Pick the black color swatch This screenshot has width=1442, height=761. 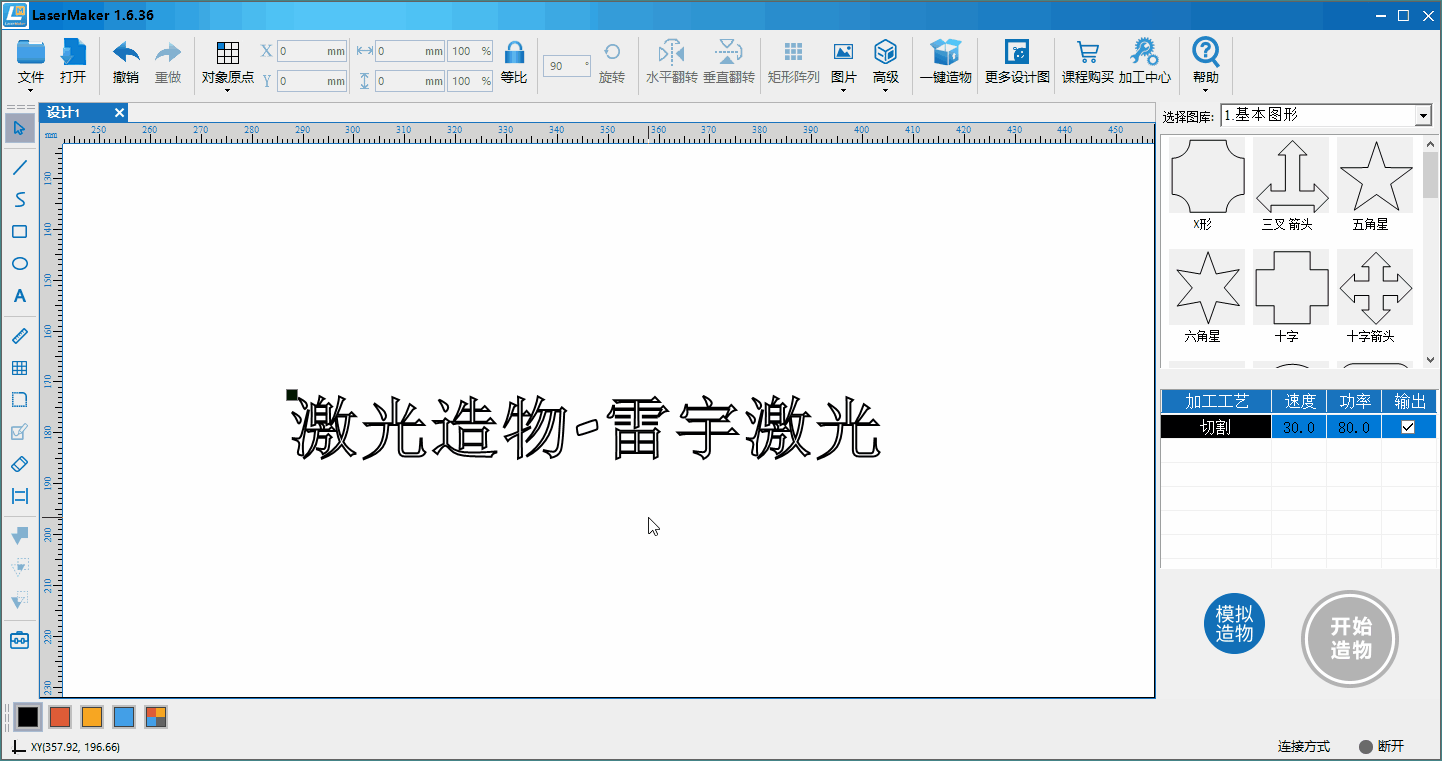pyautogui.click(x=28, y=717)
